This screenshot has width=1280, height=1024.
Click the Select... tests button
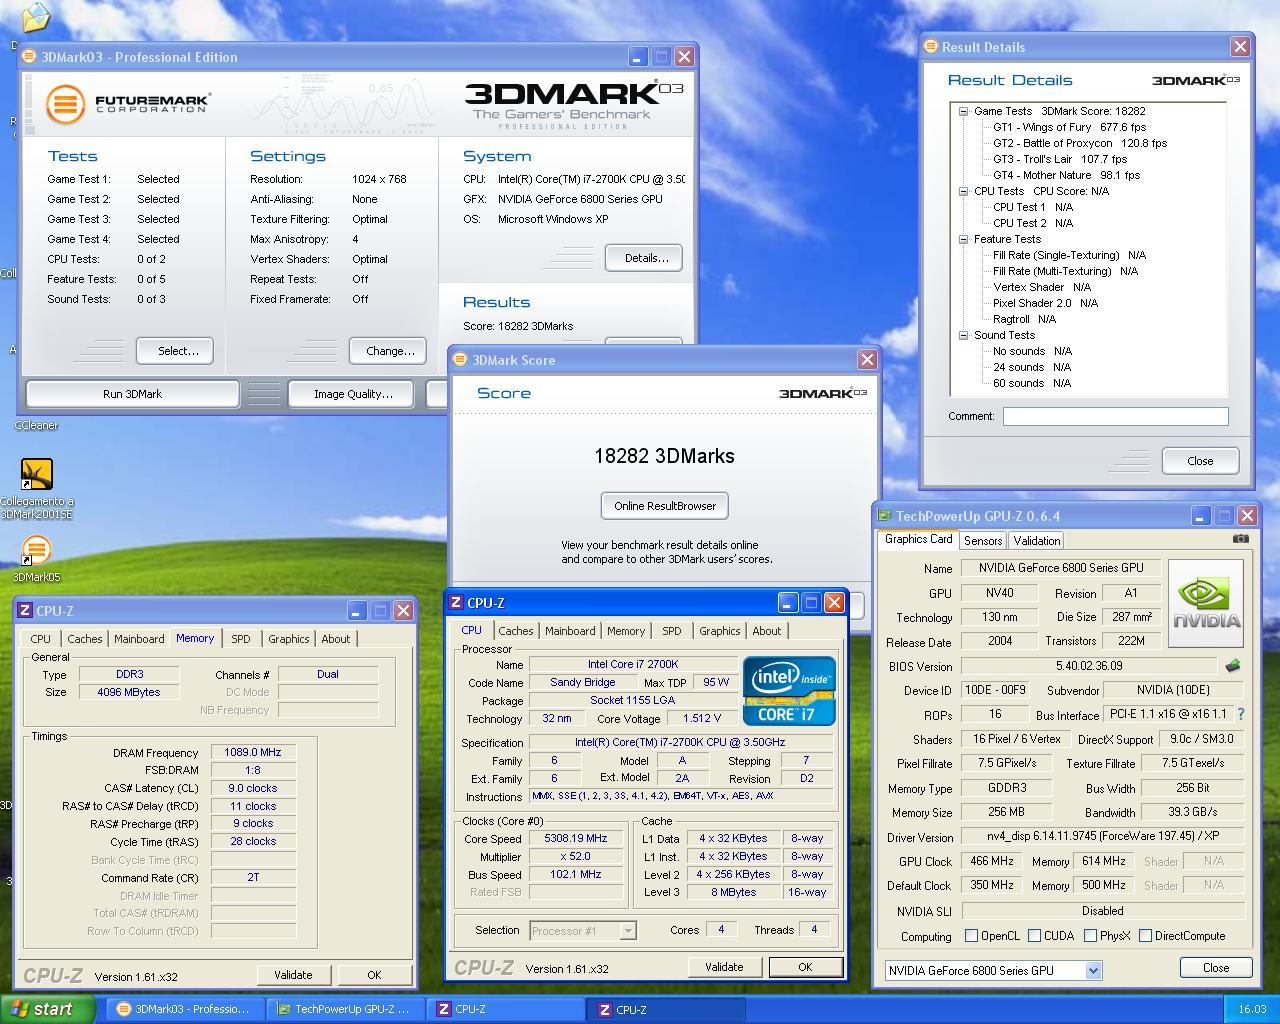click(176, 351)
